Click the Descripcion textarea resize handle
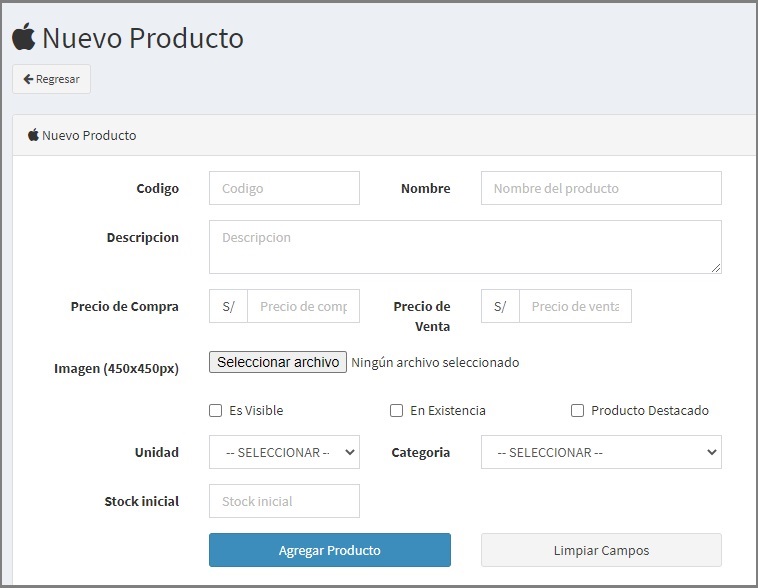This screenshot has height=588, width=758. pos(716,268)
